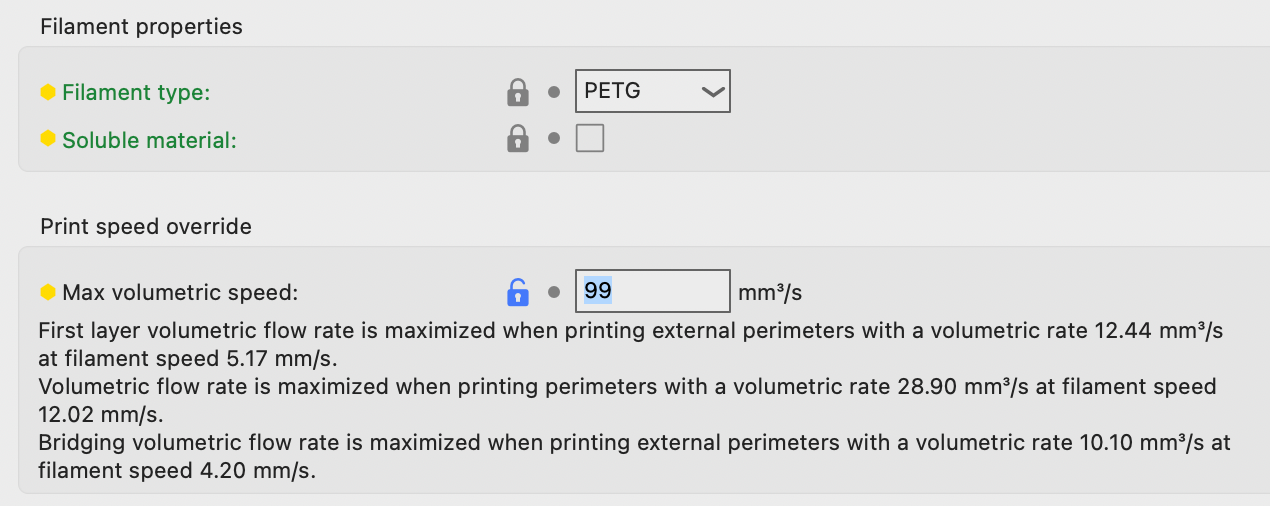Click the Max volumetric speed label
Viewport: 1270px width, 506px height.
(180, 293)
